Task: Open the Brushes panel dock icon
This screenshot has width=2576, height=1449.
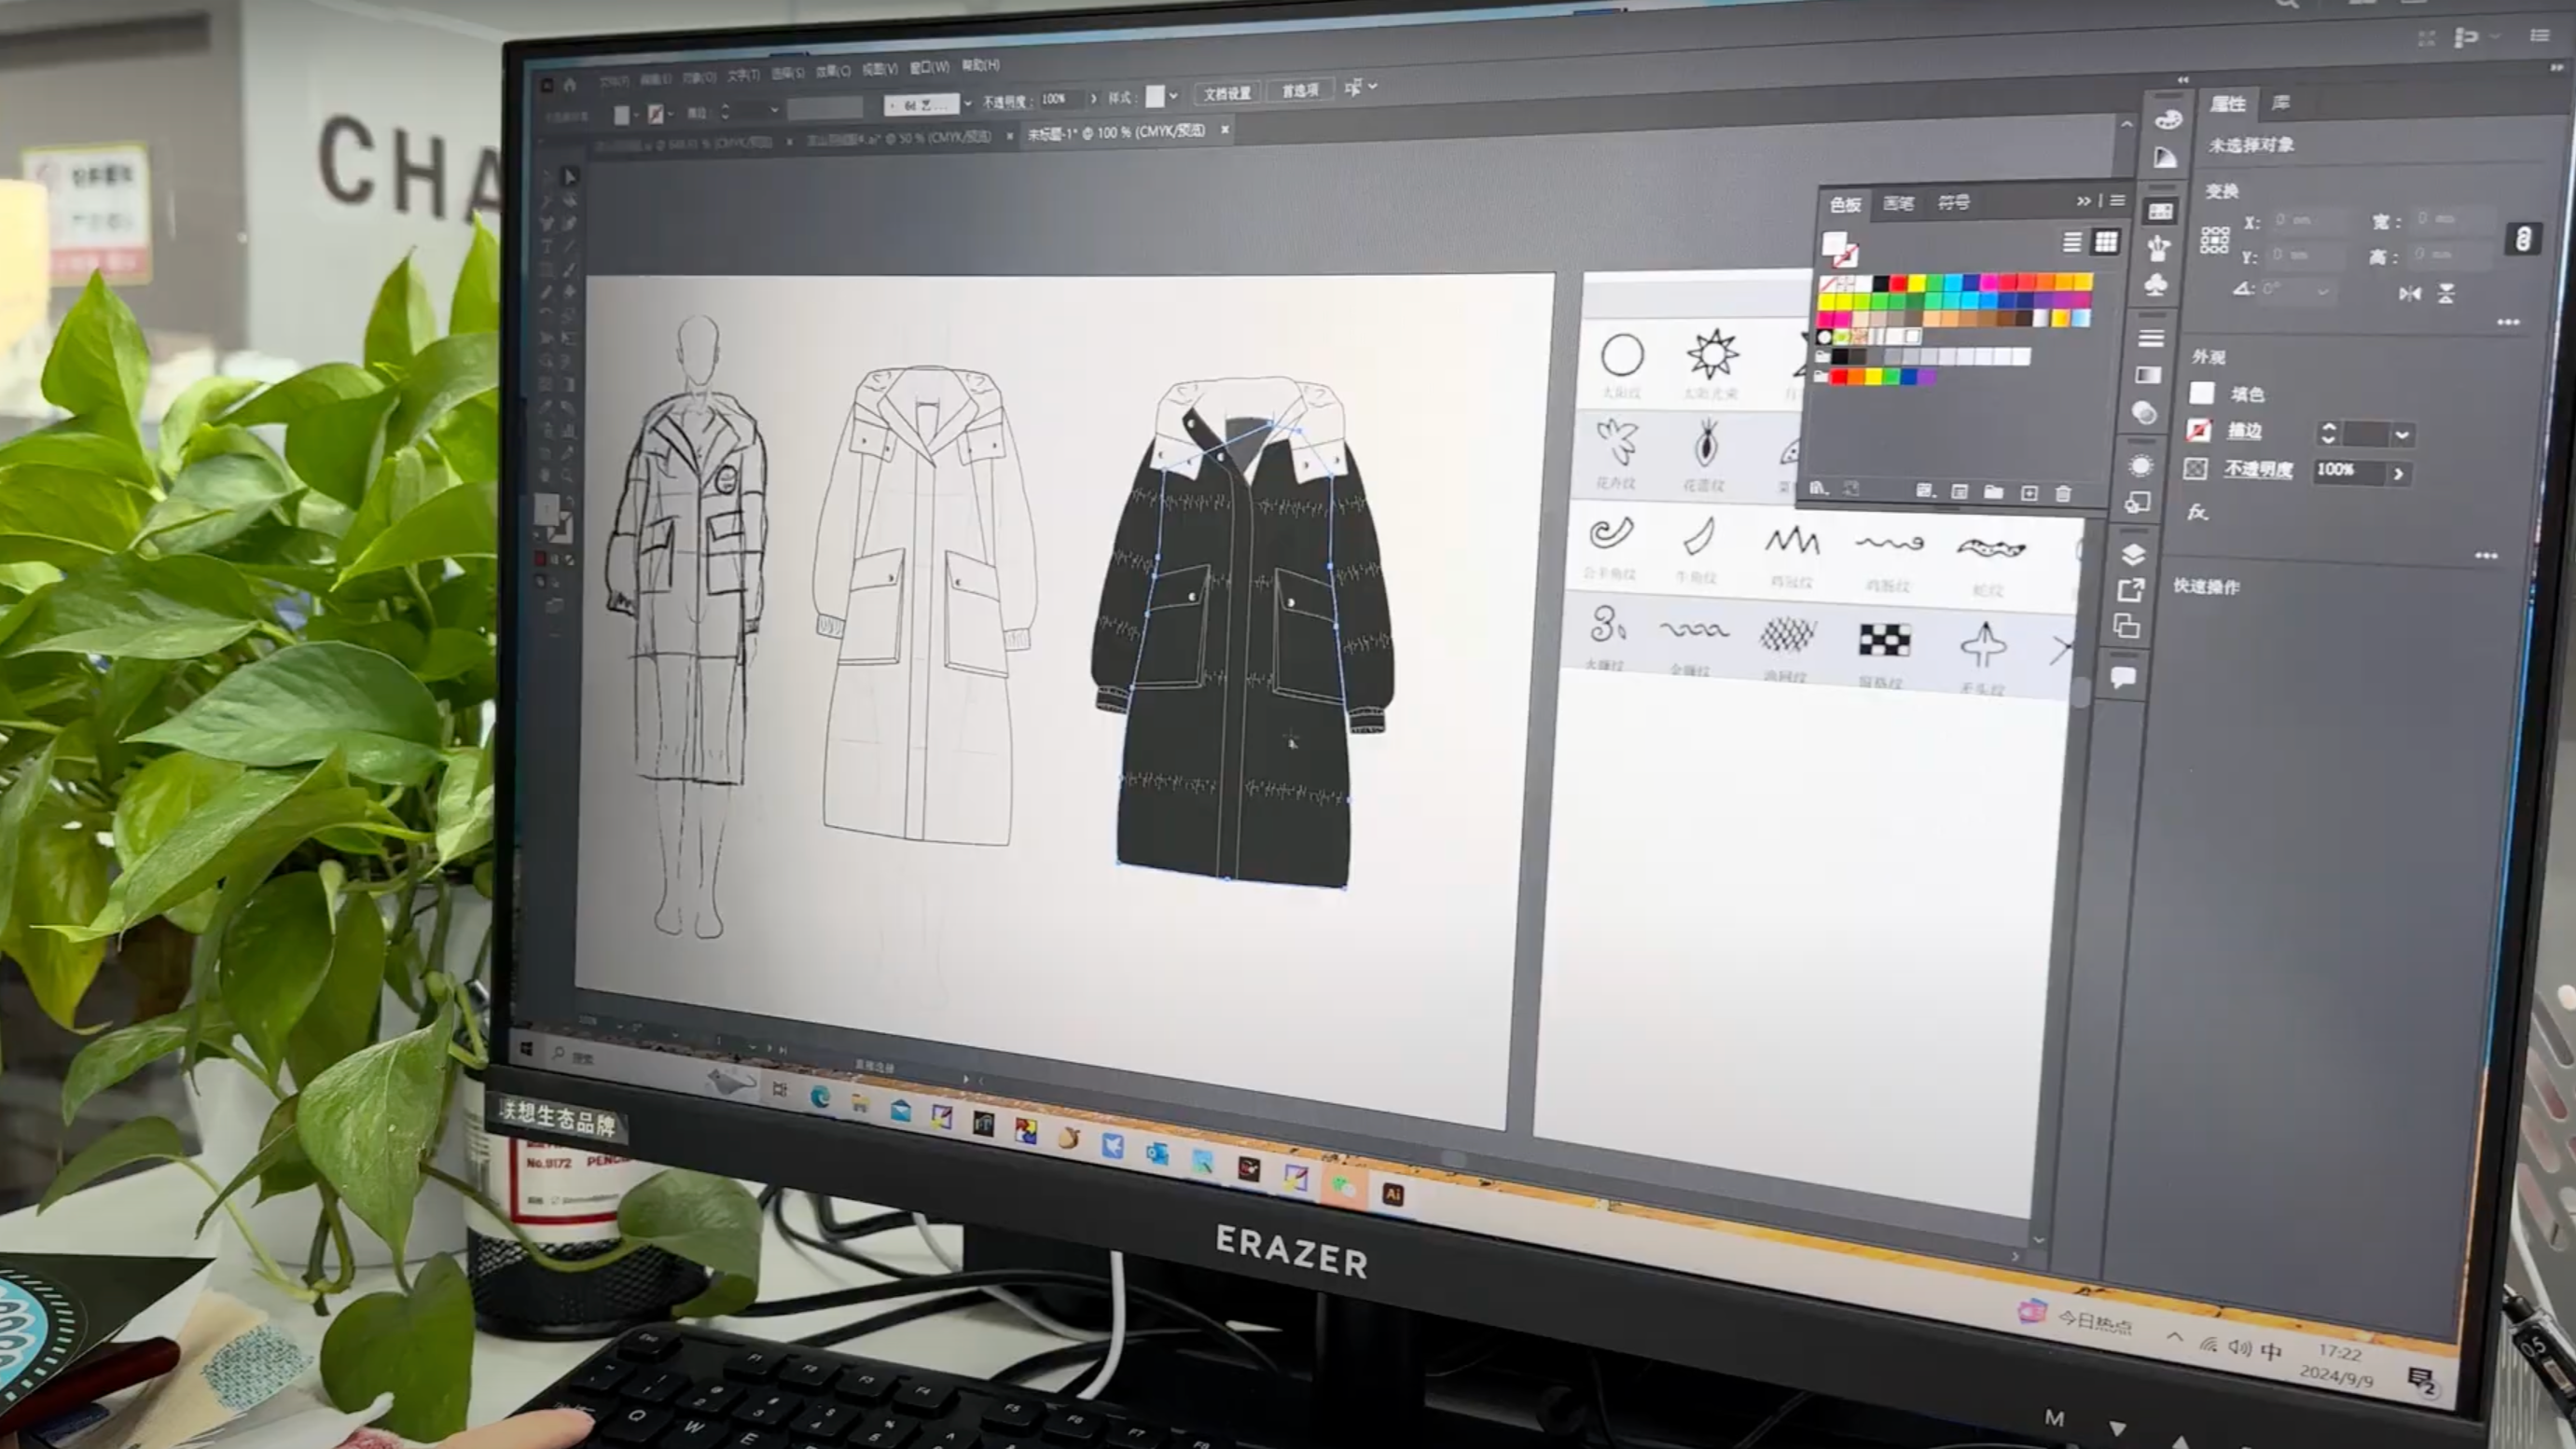Action: pyautogui.click(x=2158, y=247)
